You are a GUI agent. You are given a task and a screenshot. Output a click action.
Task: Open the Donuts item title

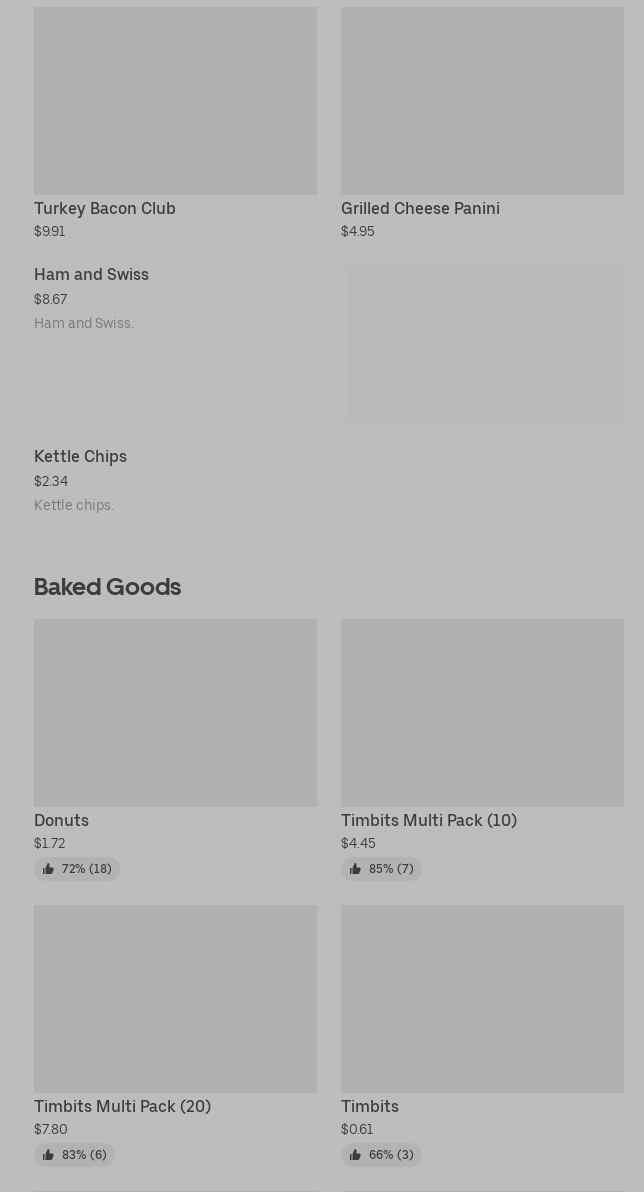(61, 820)
